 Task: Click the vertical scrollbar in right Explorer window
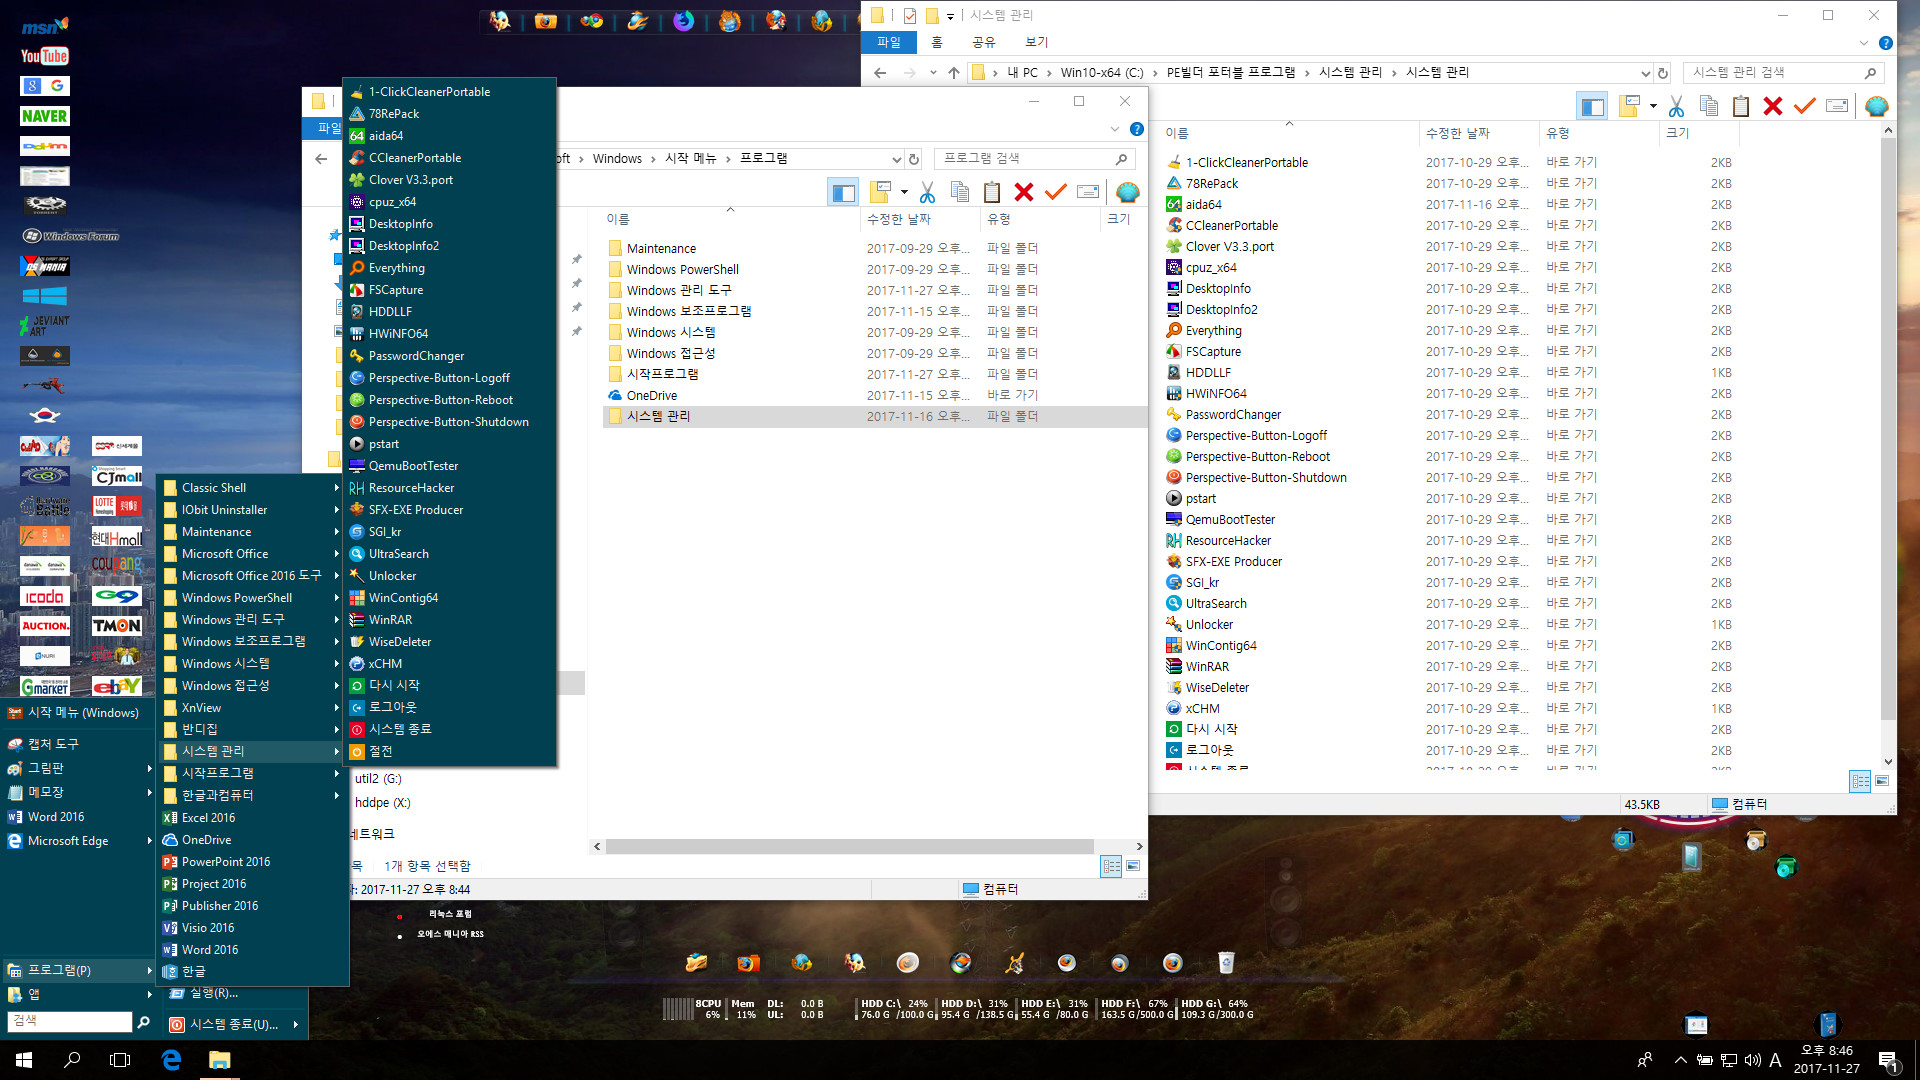tap(1888, 430)
